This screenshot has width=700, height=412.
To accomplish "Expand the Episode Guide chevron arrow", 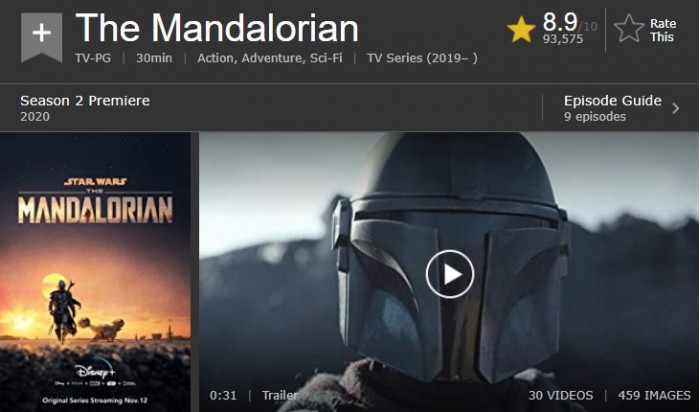I will [675, 108].
